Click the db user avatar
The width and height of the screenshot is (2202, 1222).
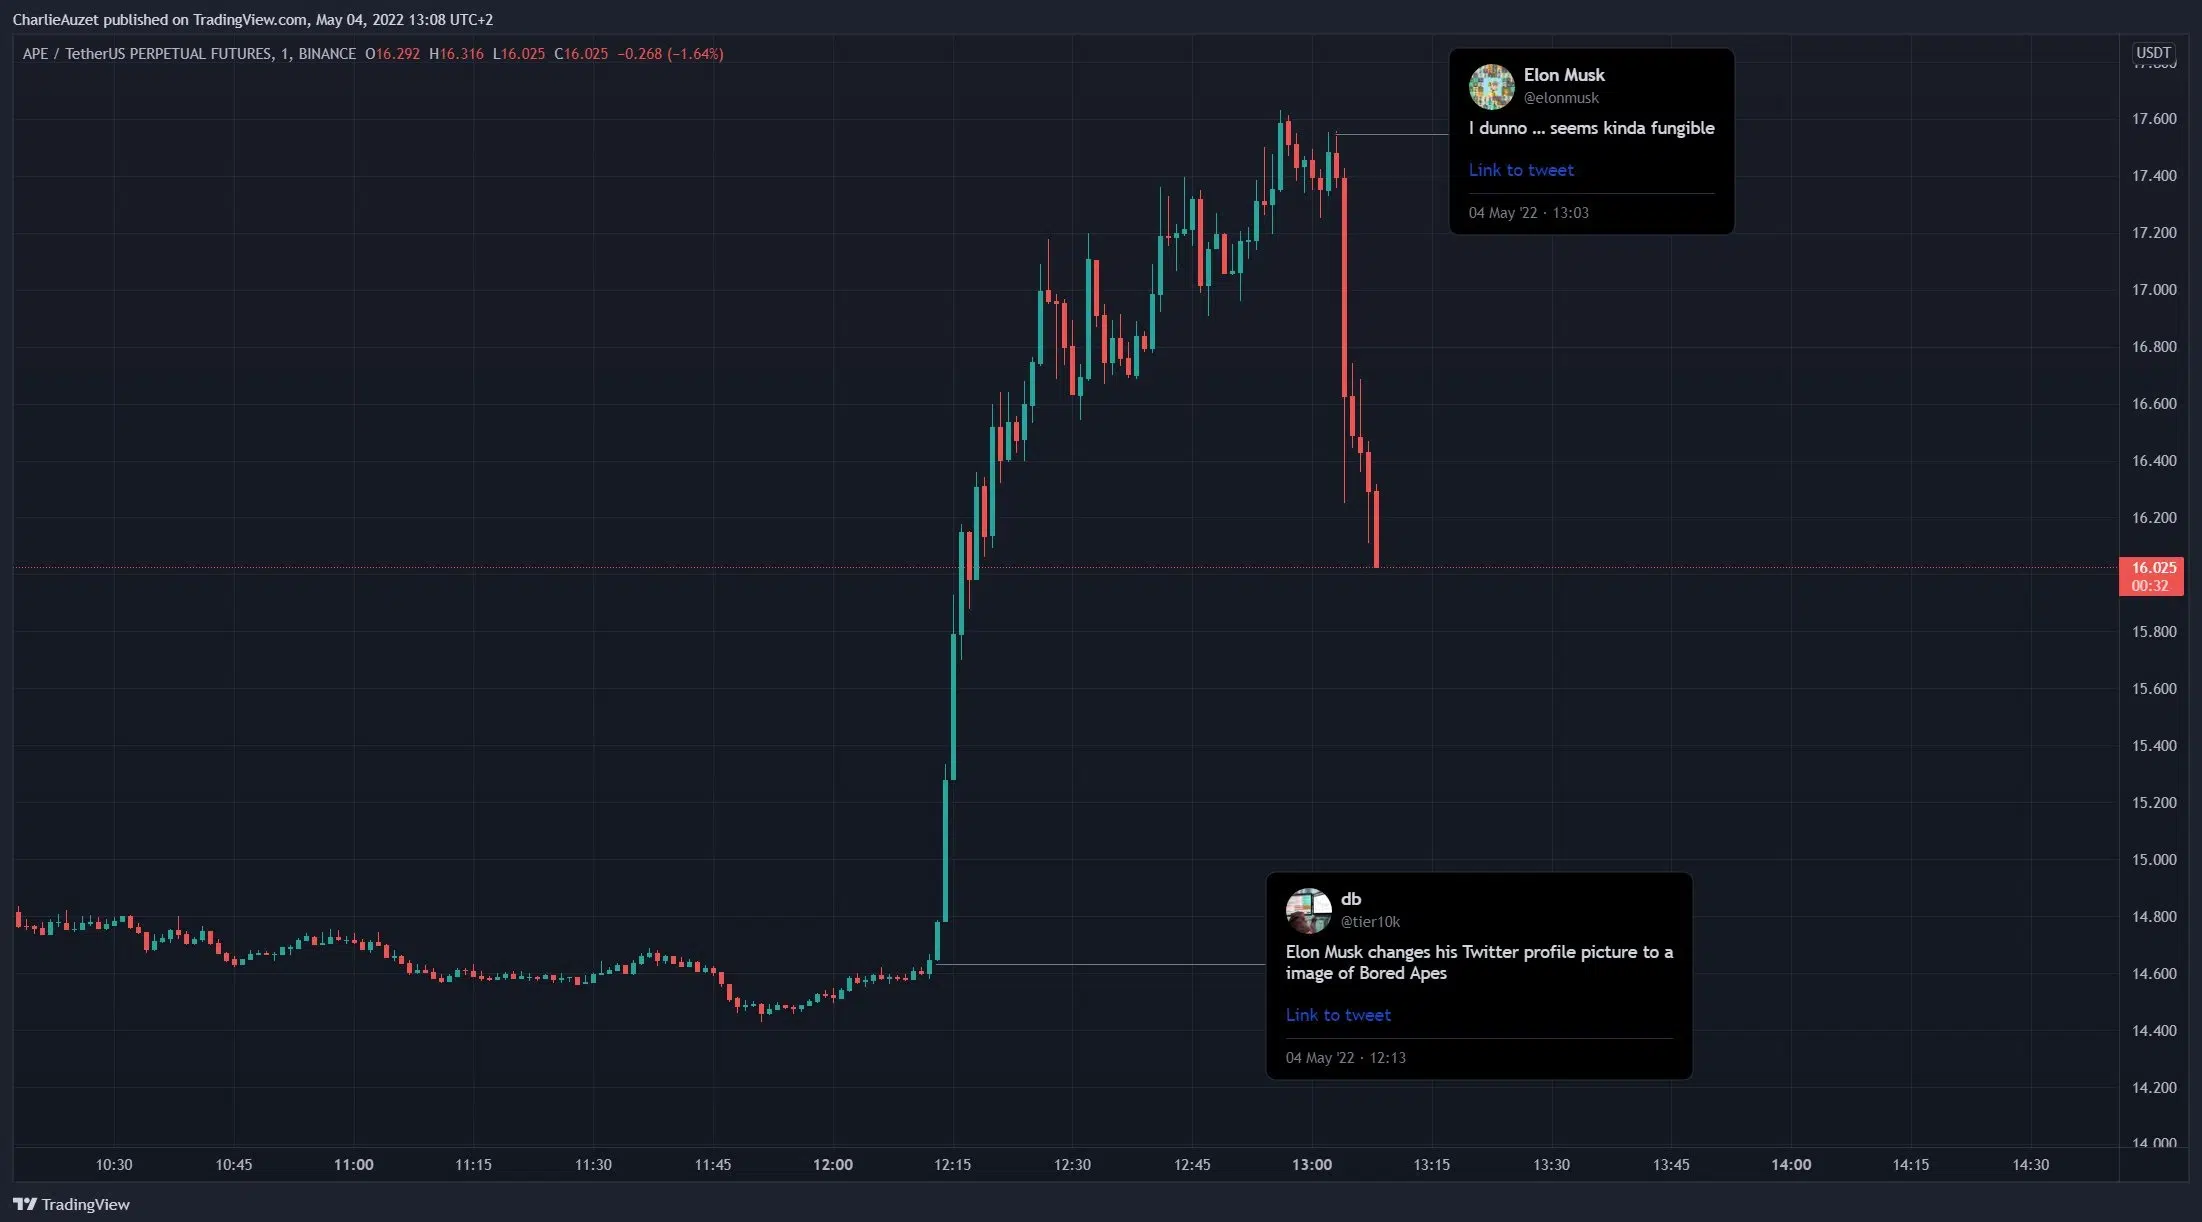[x=1308, y=910]
